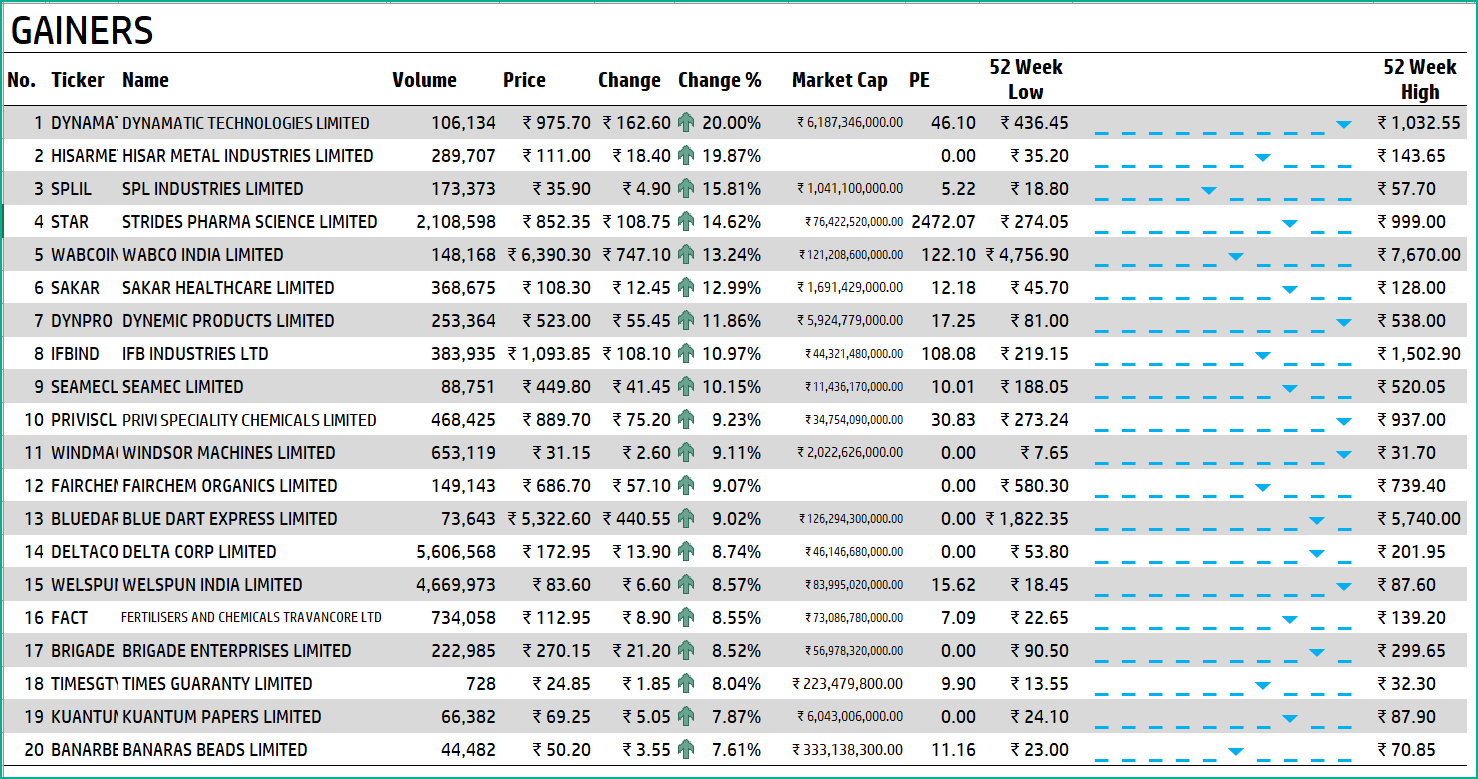Click the 20.00% change percent cell

point(731,122)
